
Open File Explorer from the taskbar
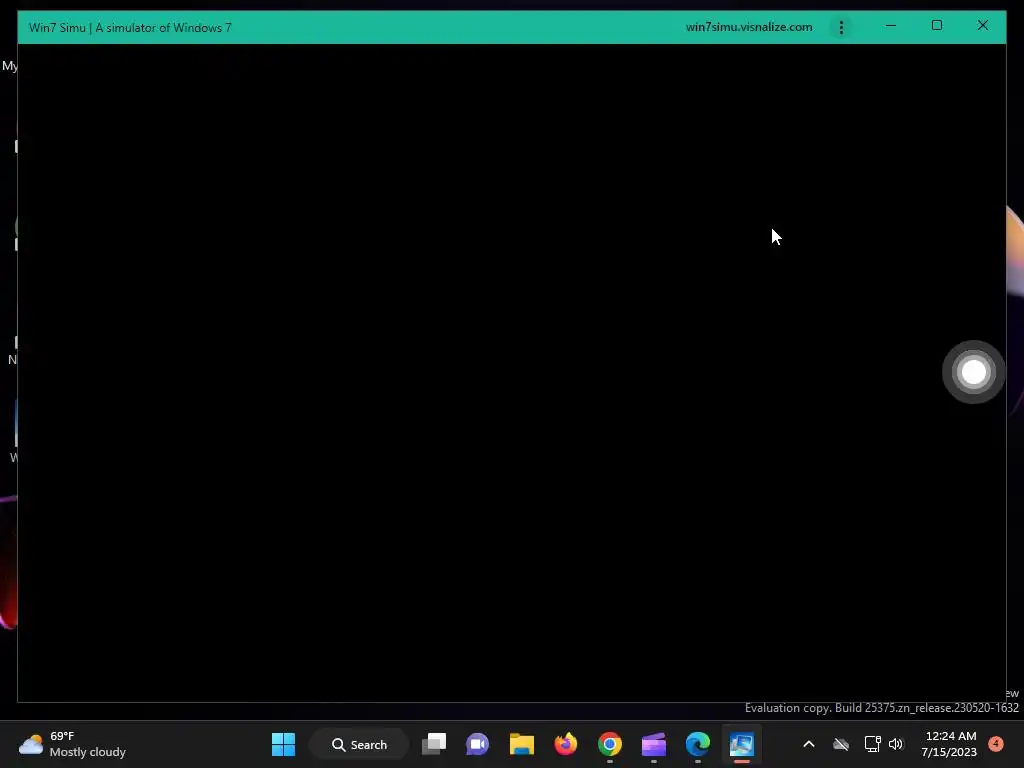click(521, 744)
